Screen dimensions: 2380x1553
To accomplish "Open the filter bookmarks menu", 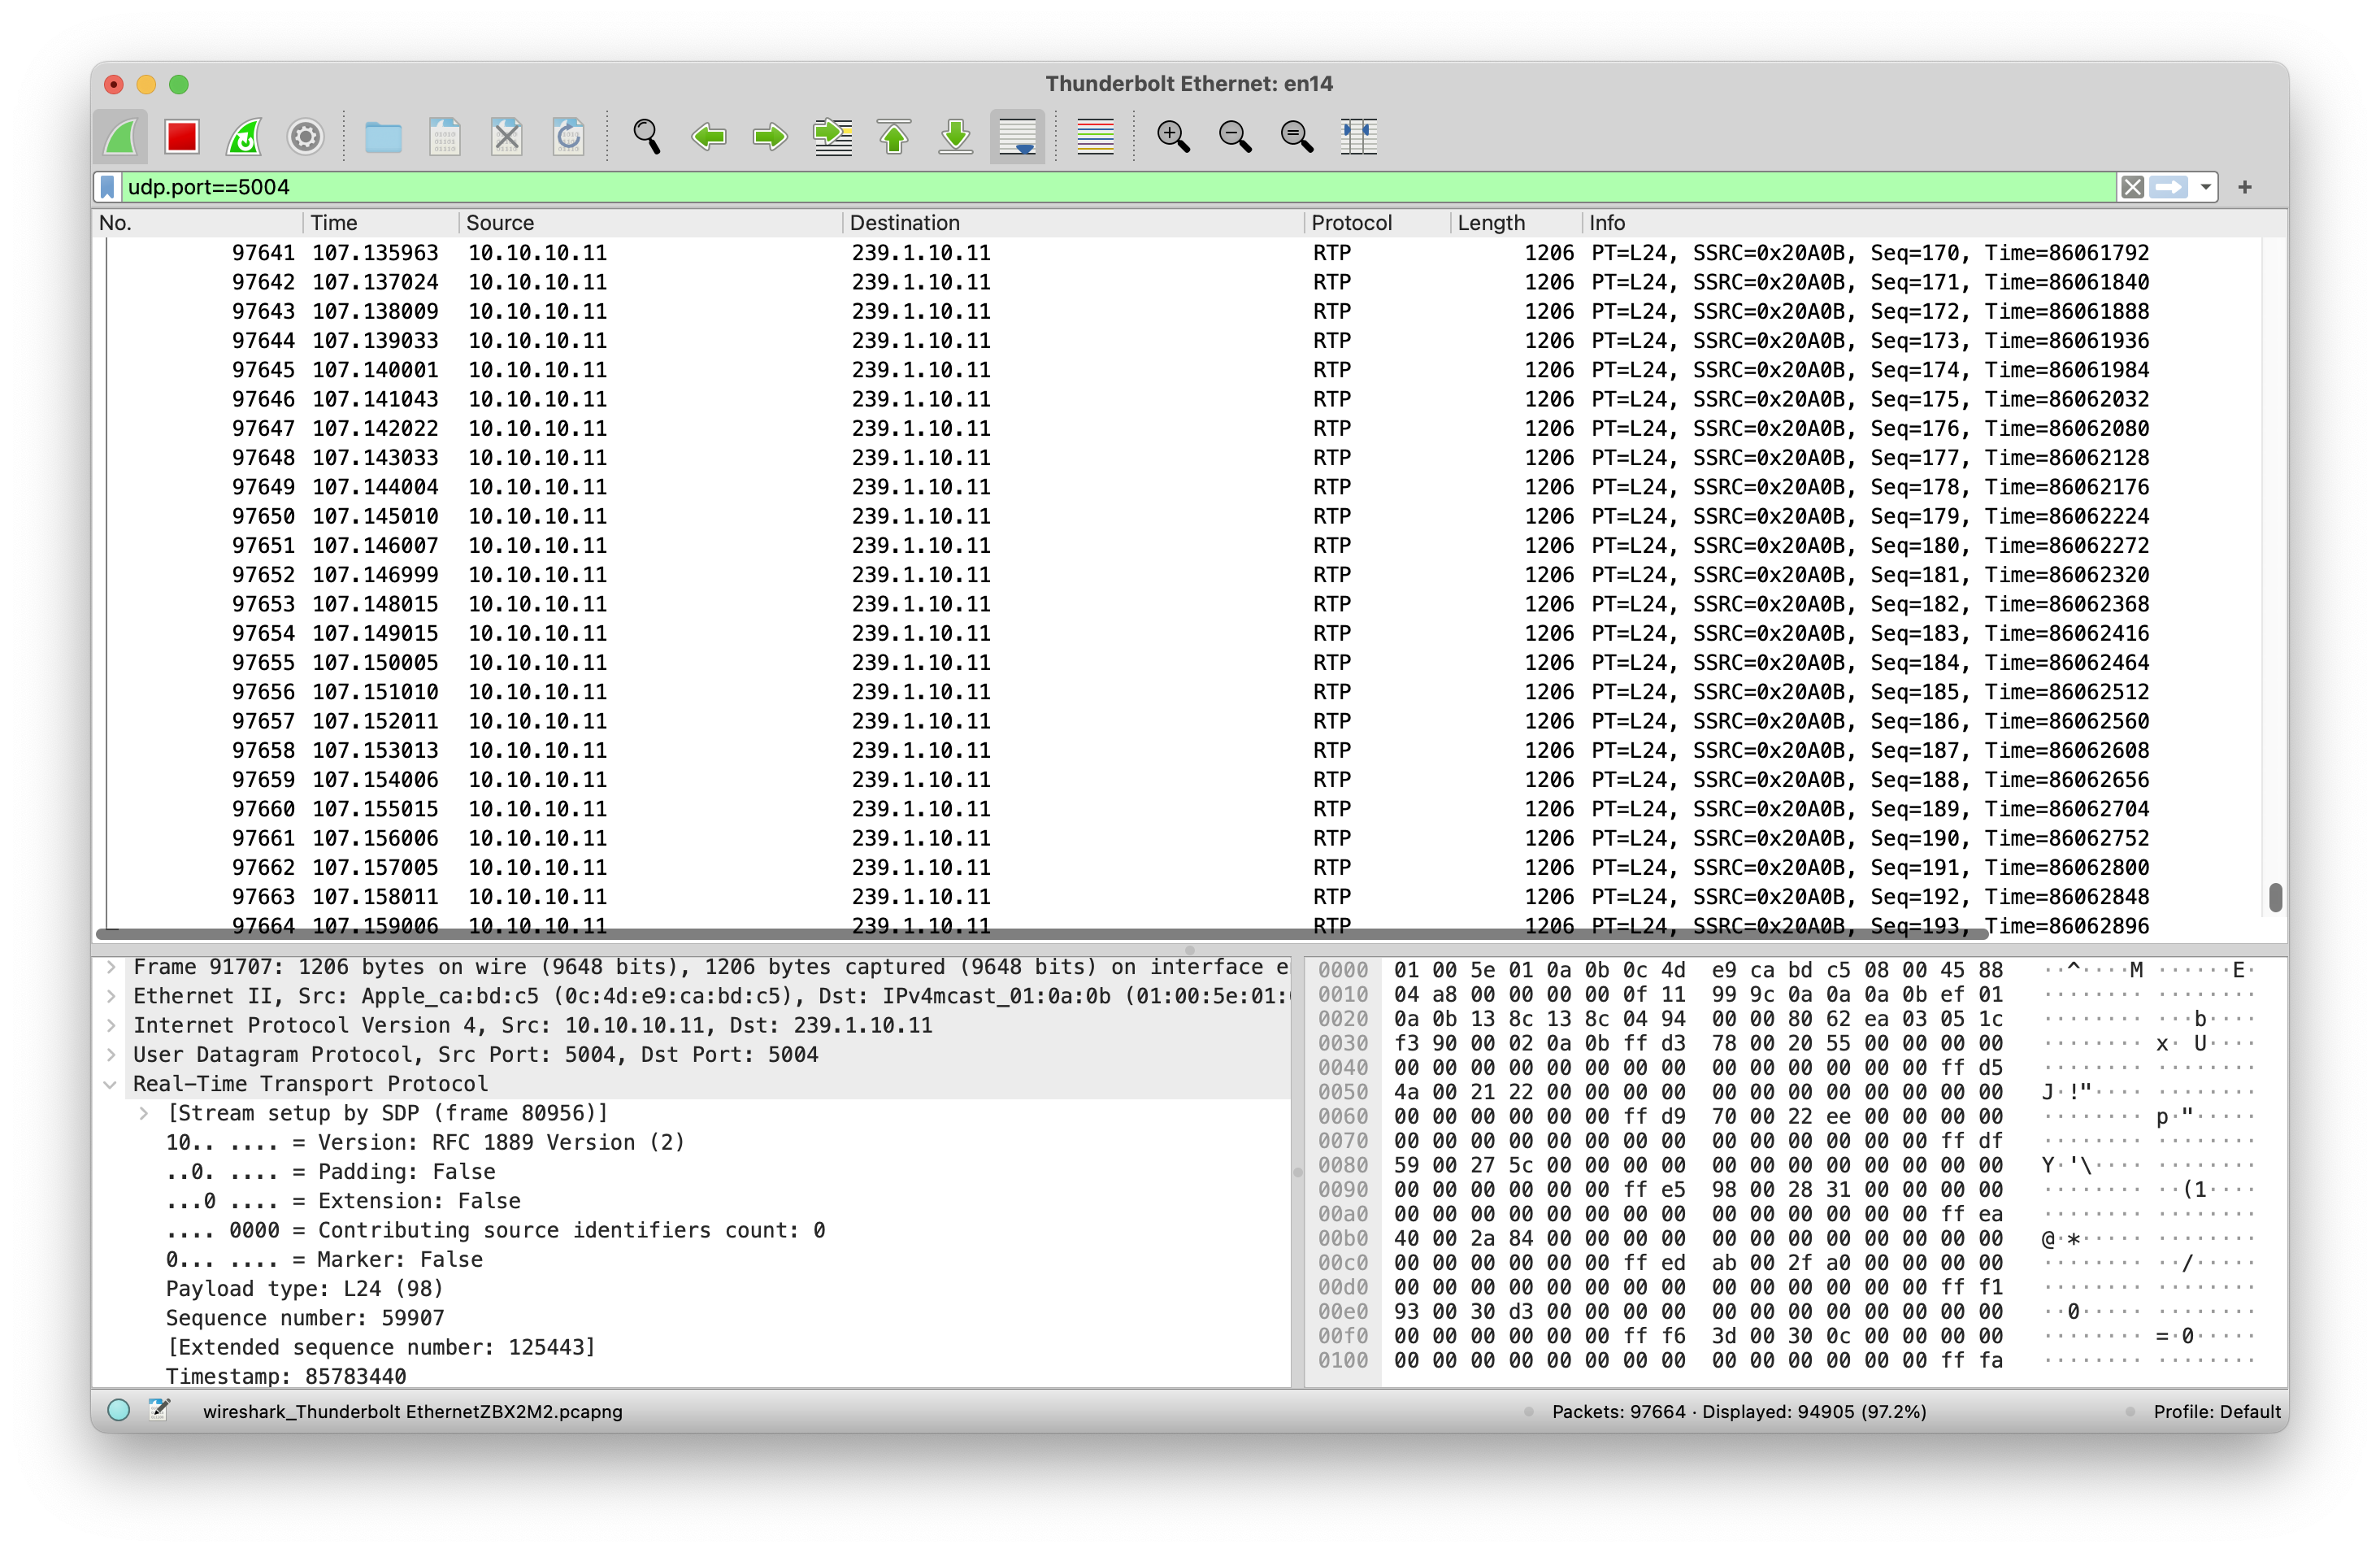I will pos(107,186).
